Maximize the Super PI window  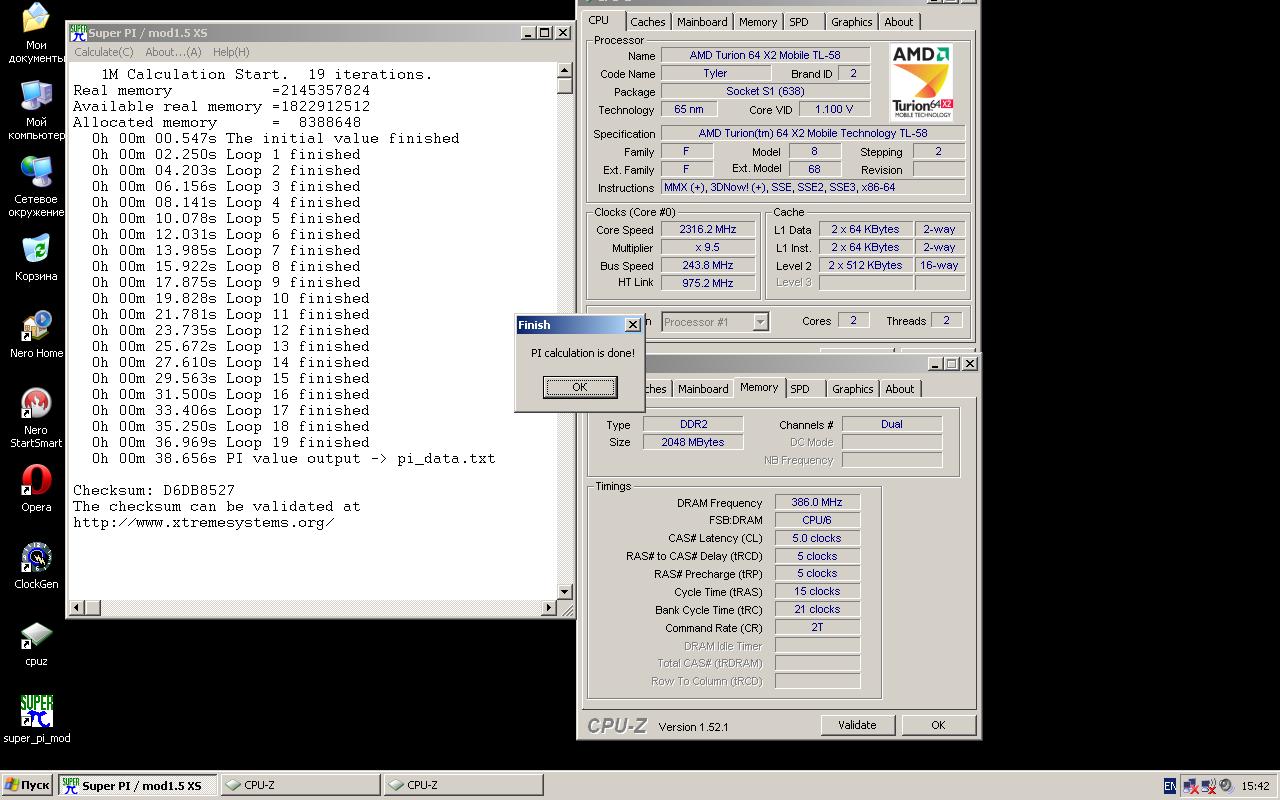(545, 33)
